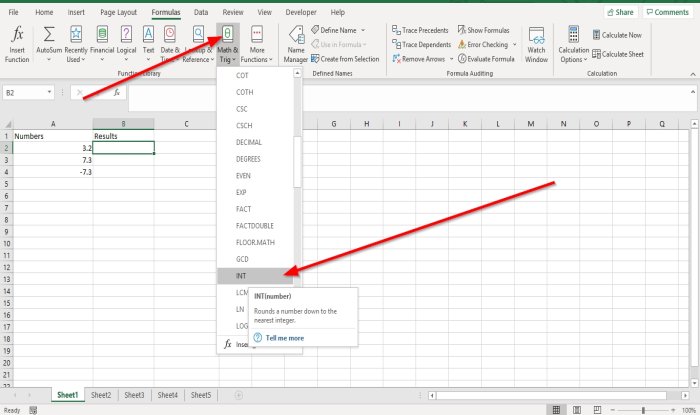
Task: Select column G header
Action: [x=333, y=124]
